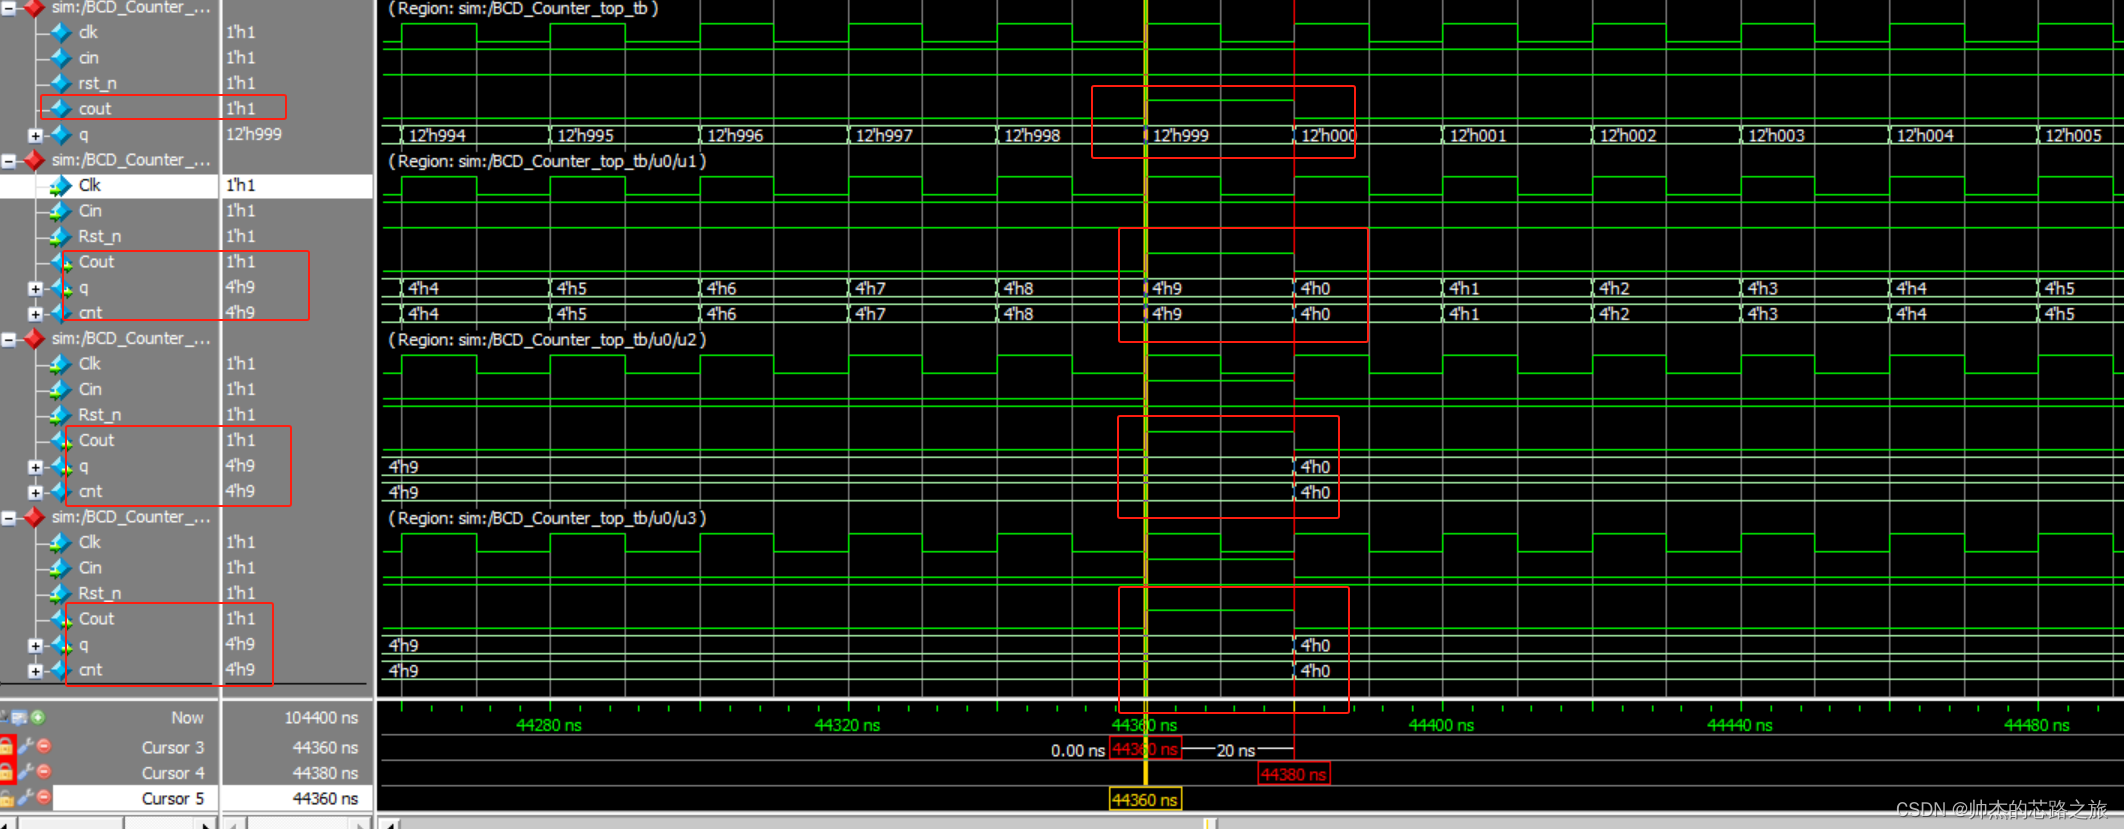Click the 12'h995 bus value in the waveform
2124x829 pixels.
pyautogui.click(x=585, y=135)
